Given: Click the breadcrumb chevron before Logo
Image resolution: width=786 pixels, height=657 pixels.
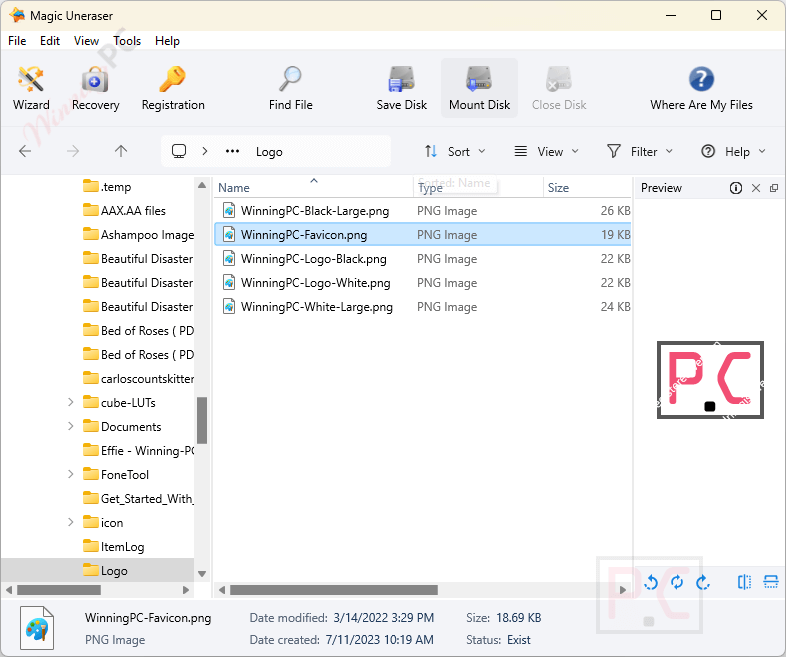Looking at the screenshot, I should click(205, 151).
